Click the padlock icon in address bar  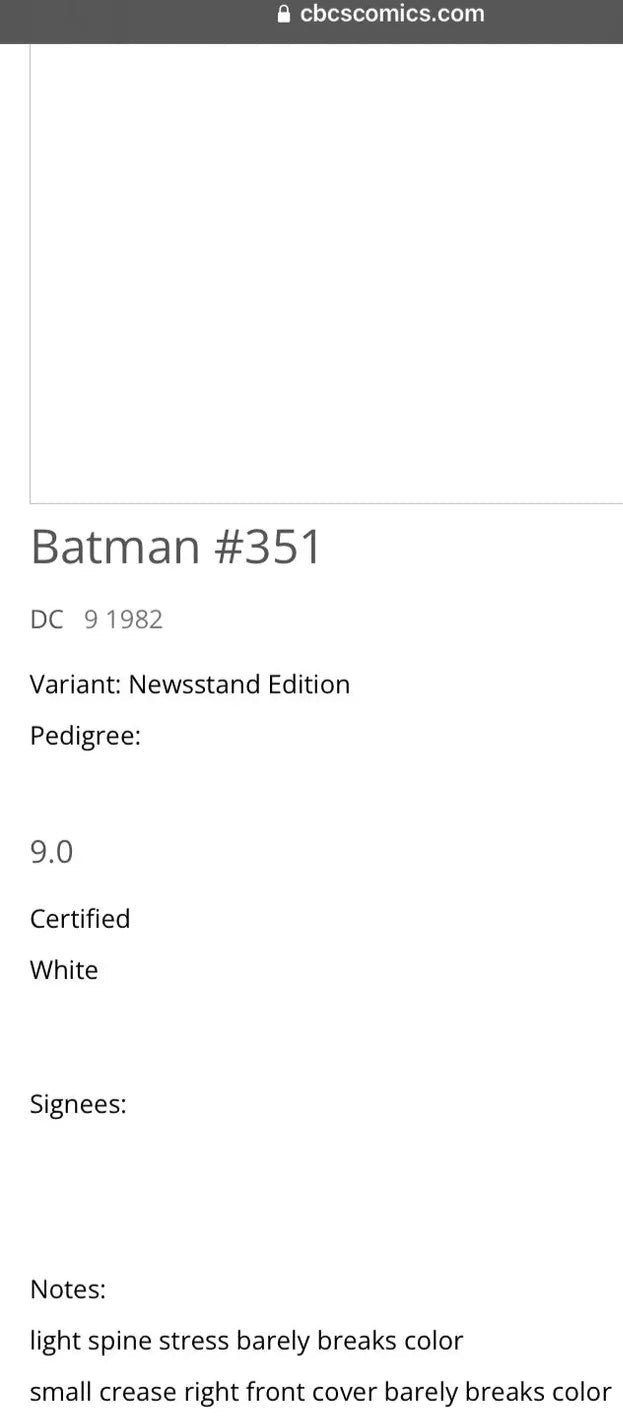tap(283, 14)
